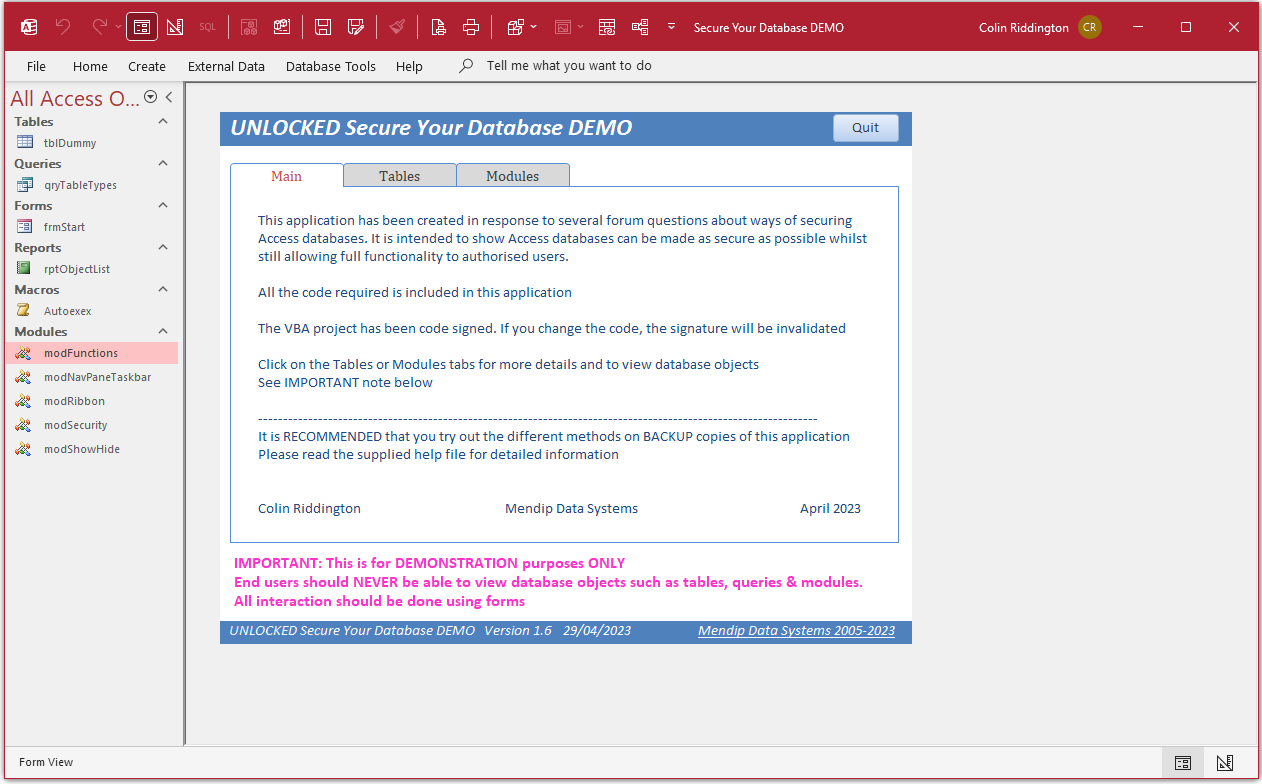This screenshot has width=1262, height=784.
Task: Open the Mendip Data Systems 2005-2023 link
Action: (796, 631)
